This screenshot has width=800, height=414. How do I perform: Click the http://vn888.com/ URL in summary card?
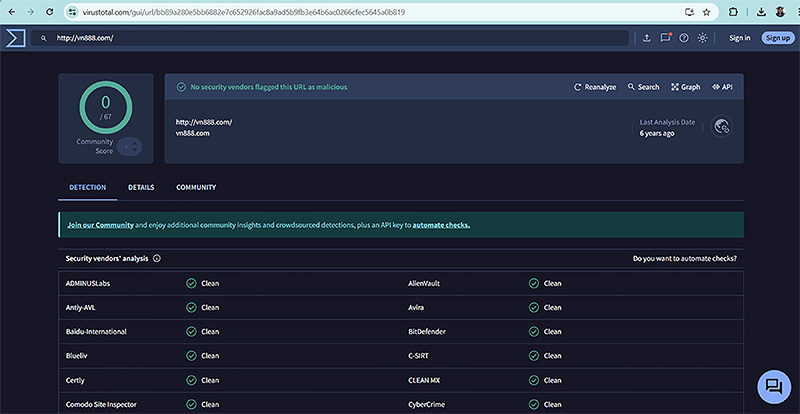point(204,123)
